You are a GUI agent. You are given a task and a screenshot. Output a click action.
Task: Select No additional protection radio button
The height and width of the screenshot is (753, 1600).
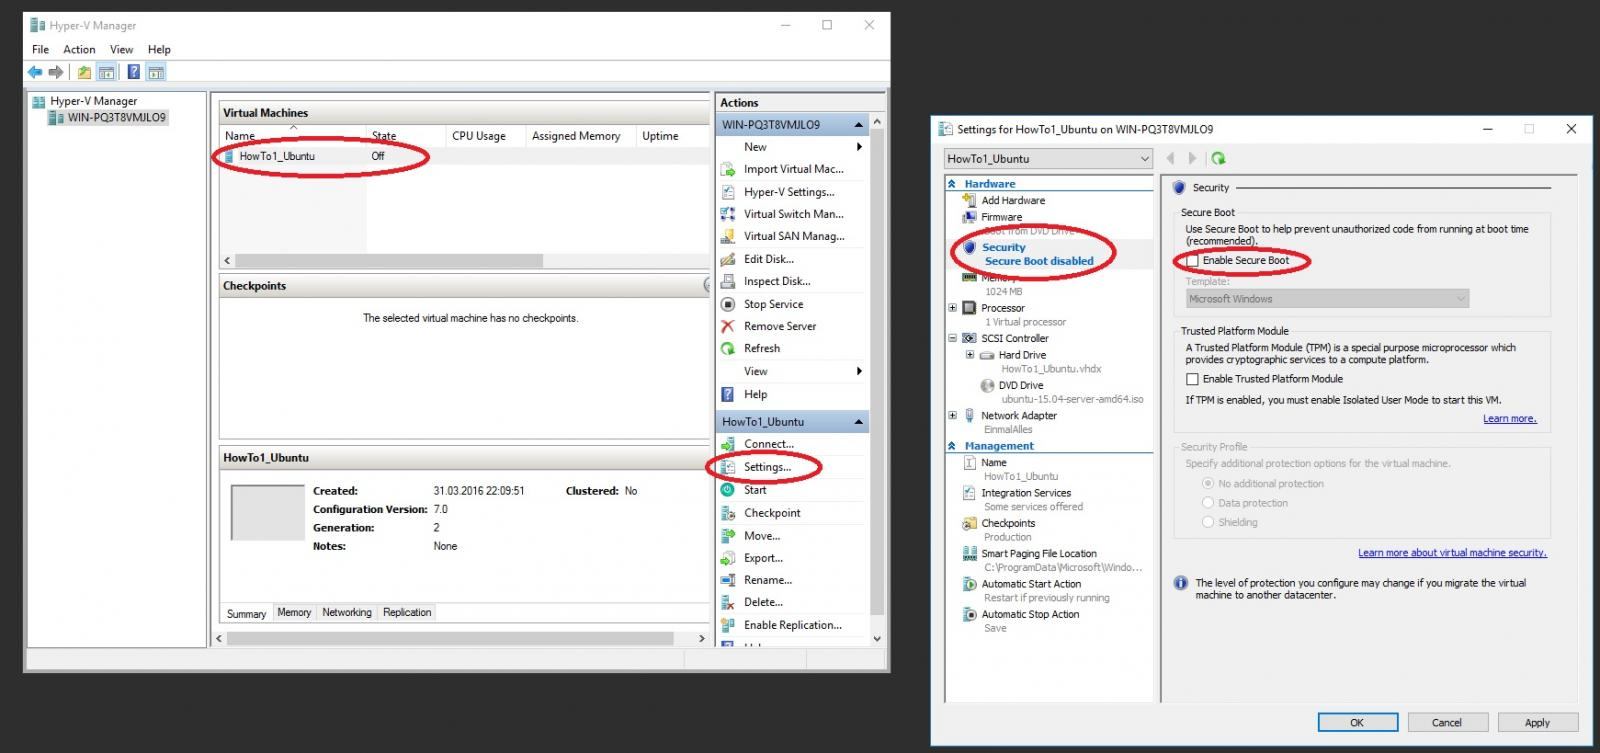pyautogui.click(x=1208, y=483)
